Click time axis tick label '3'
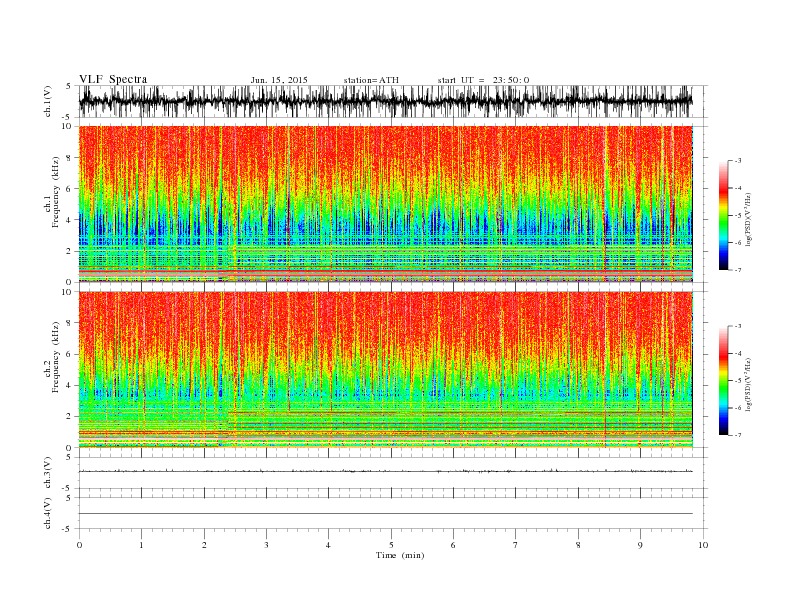Screen dimensions: 792x612 266,545
